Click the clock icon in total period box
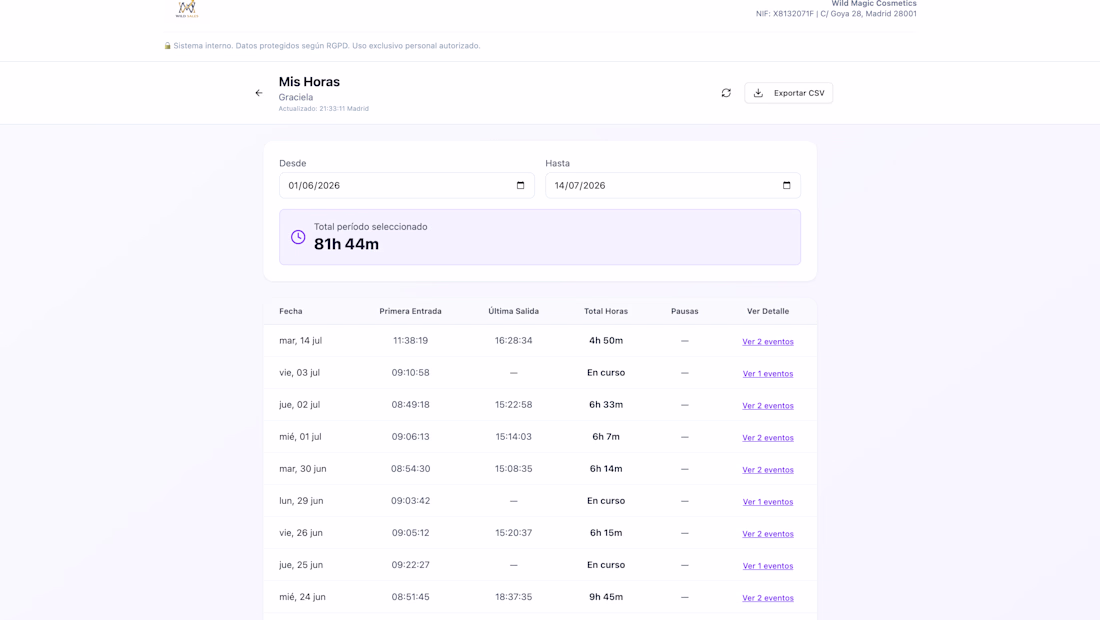The image size is (1100, 620). point(298,237)
